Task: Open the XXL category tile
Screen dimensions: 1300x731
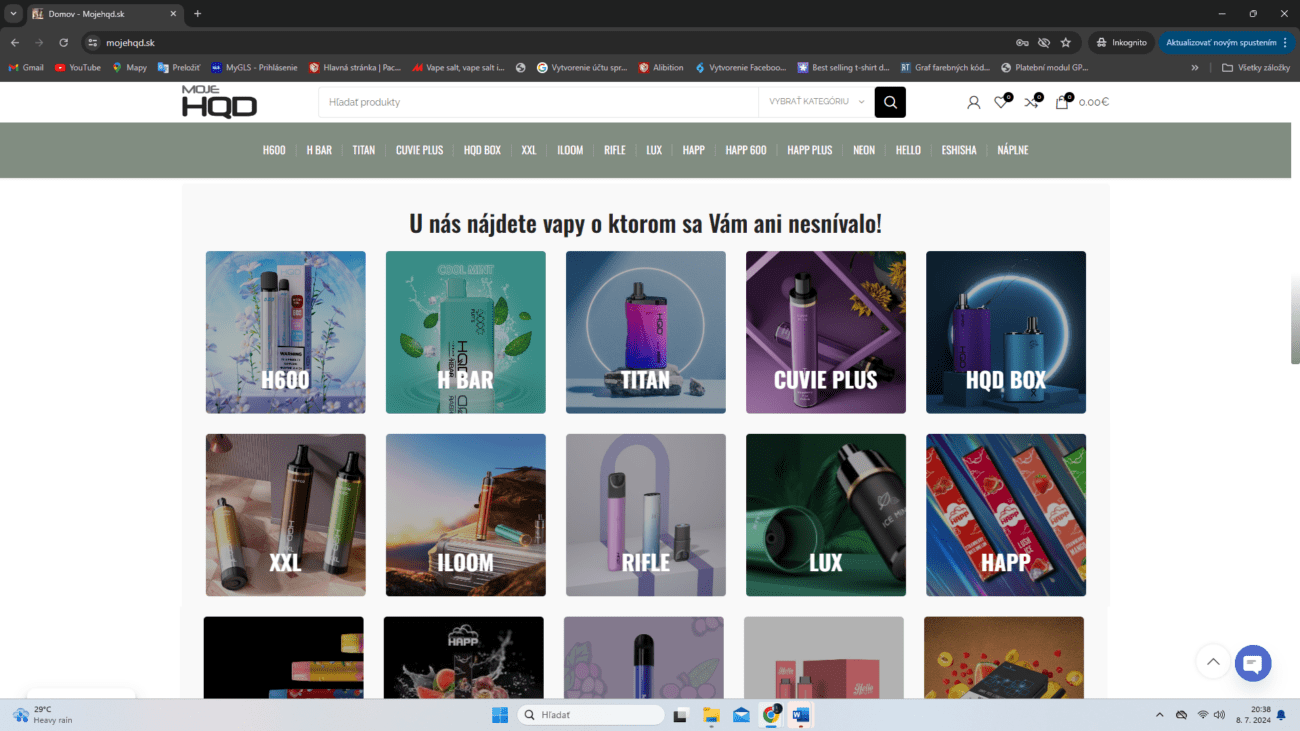Action: click(x=286, y=515)
